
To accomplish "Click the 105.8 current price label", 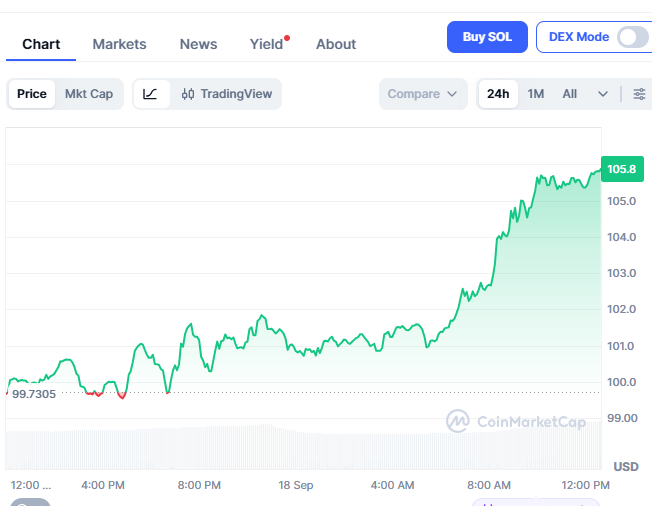I will (622, 169).
